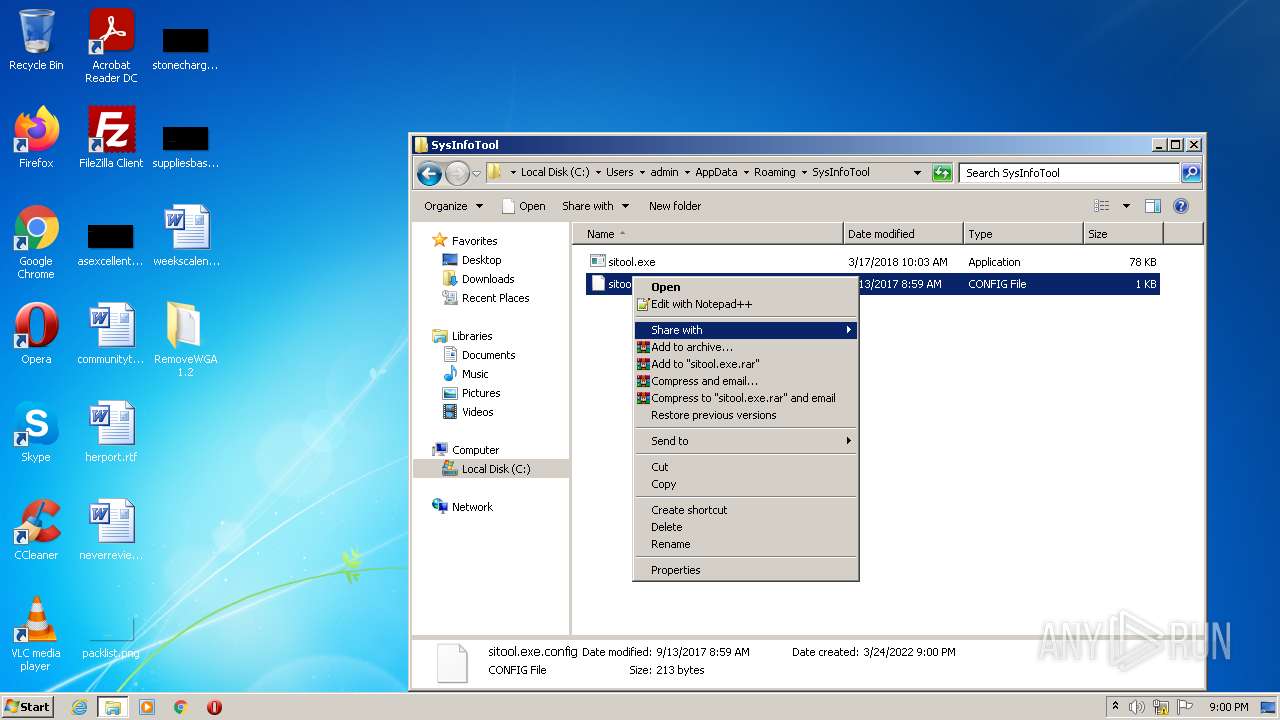Launch Acrobat Reader DC shortcut

111,45
